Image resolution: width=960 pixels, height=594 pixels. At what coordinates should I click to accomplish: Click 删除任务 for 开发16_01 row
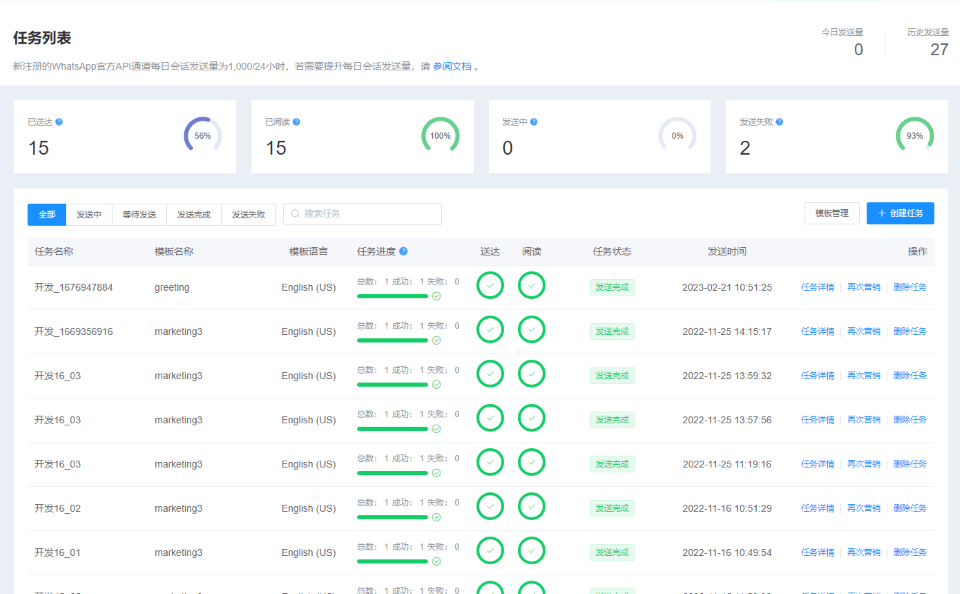(910, 552)
